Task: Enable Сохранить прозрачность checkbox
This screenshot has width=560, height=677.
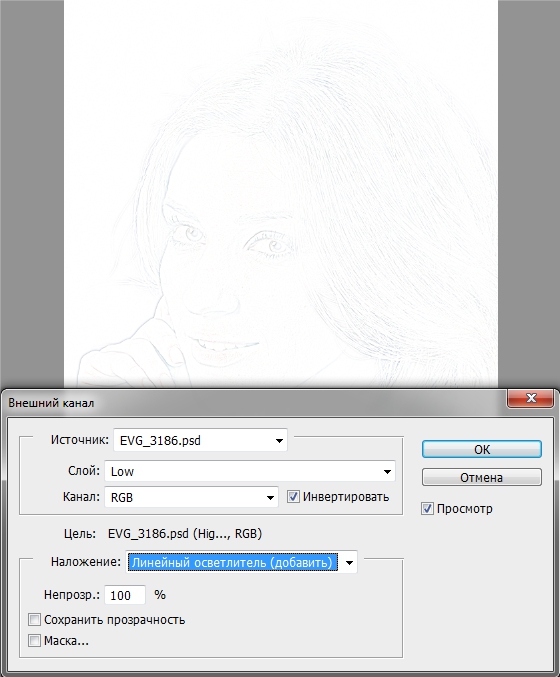Action: point(34,620)
